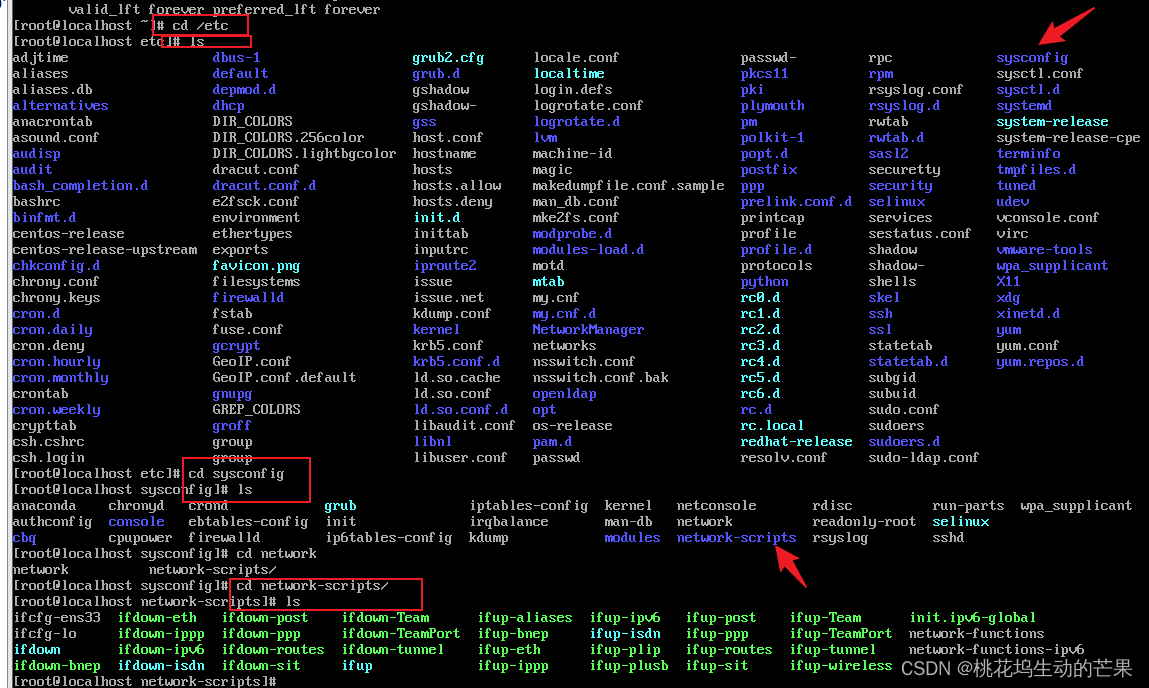
Task: Click the "ld.so.cache" file name
Action: [x=457, y=378]
